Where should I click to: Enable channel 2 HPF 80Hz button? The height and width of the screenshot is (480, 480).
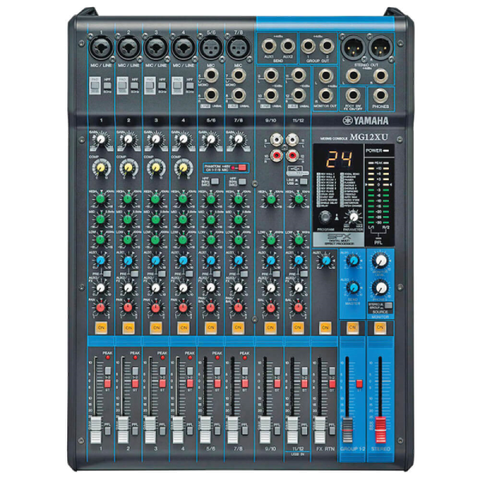tap(134, 85)
